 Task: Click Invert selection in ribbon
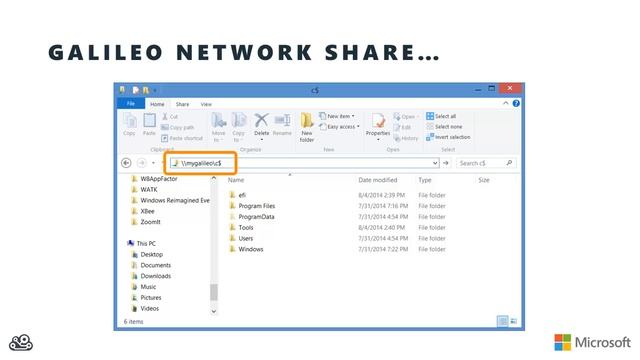(448, 138)
